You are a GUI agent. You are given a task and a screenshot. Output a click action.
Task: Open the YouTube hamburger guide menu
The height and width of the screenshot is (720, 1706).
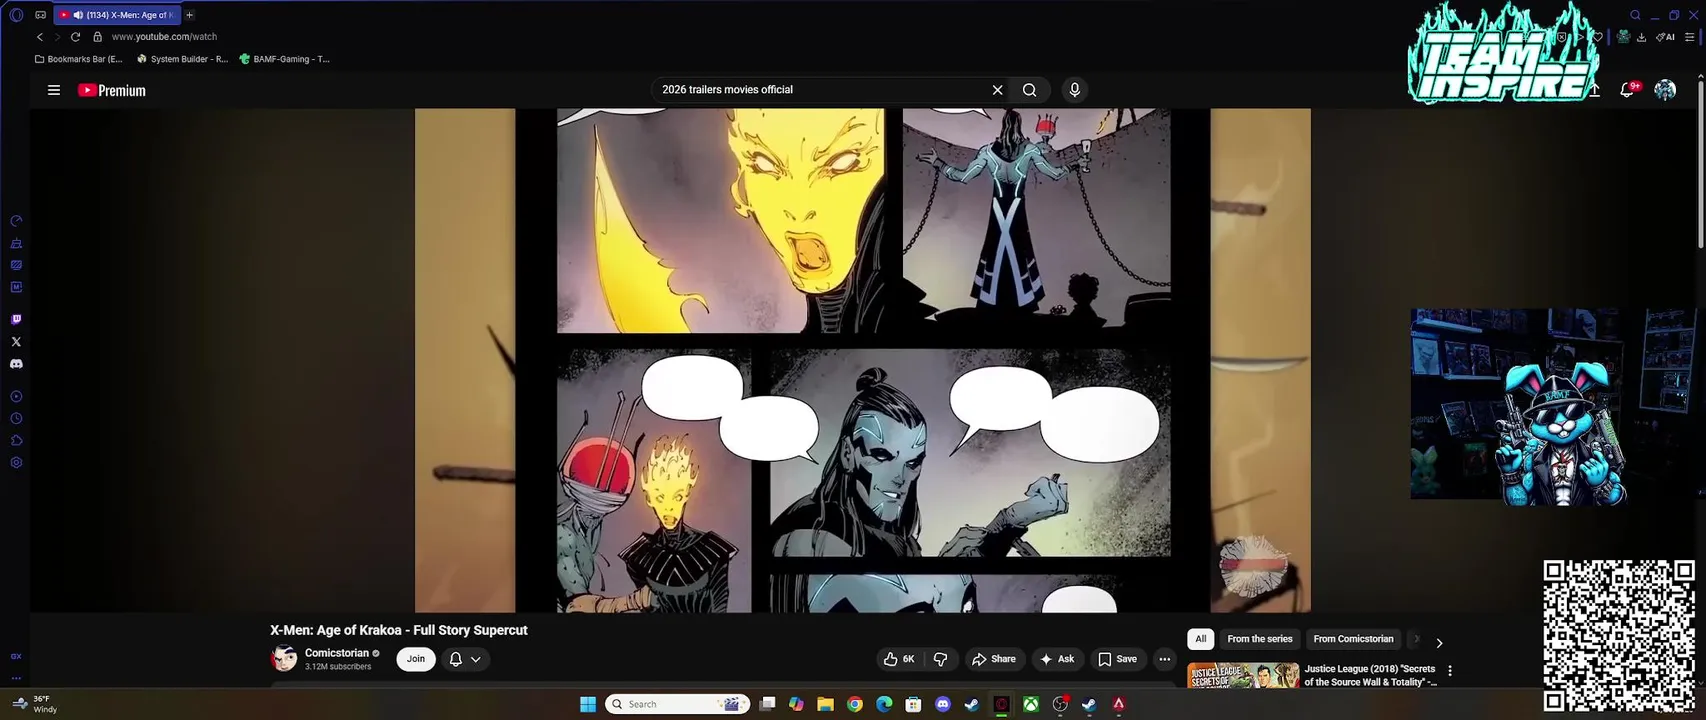pyautogui.click(x=54, y=90)
